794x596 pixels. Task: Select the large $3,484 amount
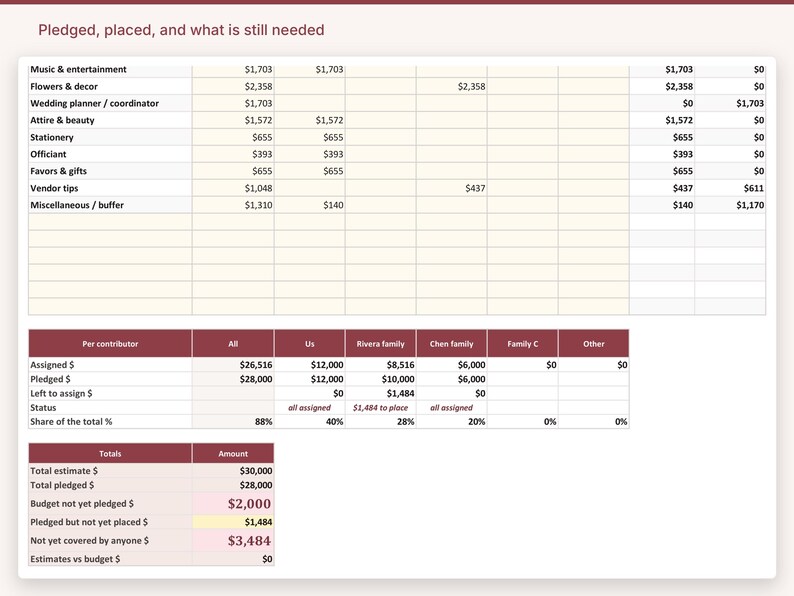click(x=249, y=541)
